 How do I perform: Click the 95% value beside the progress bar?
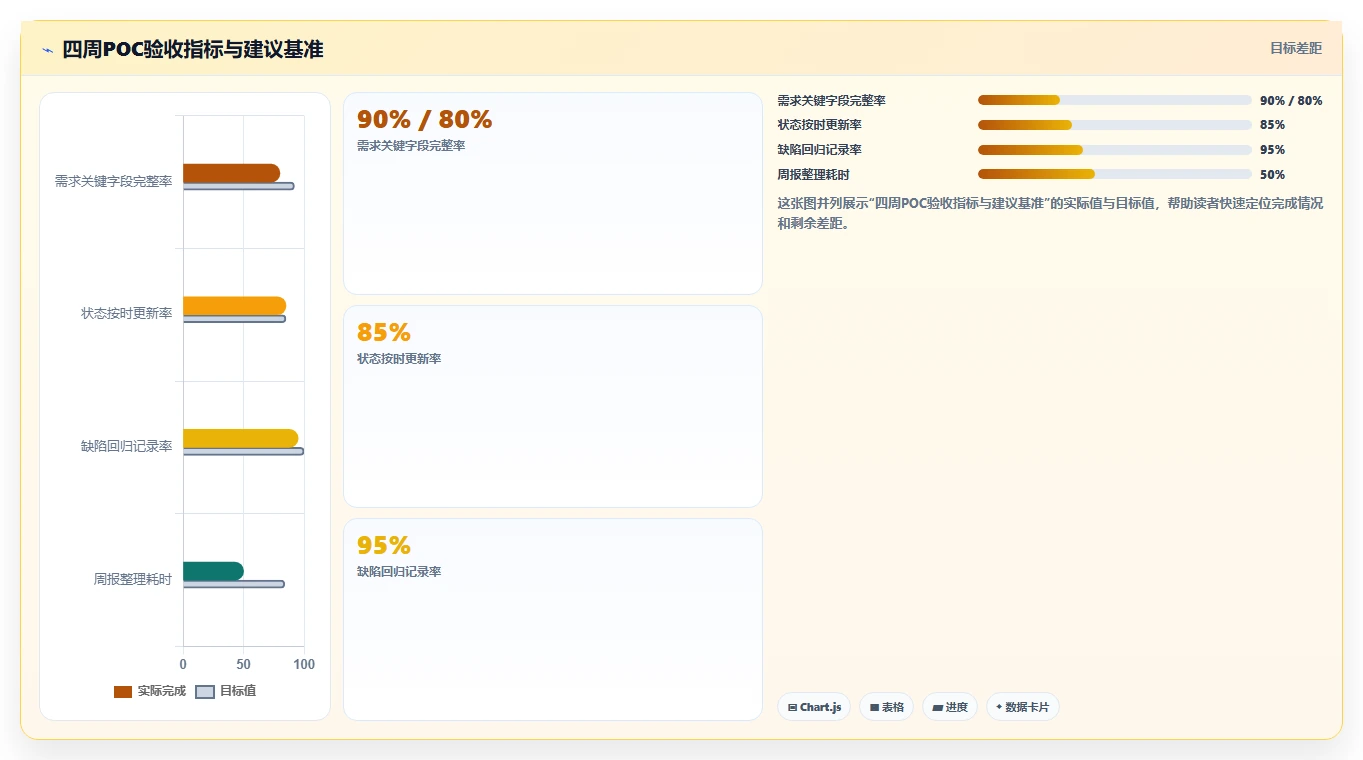point(1272,150)
